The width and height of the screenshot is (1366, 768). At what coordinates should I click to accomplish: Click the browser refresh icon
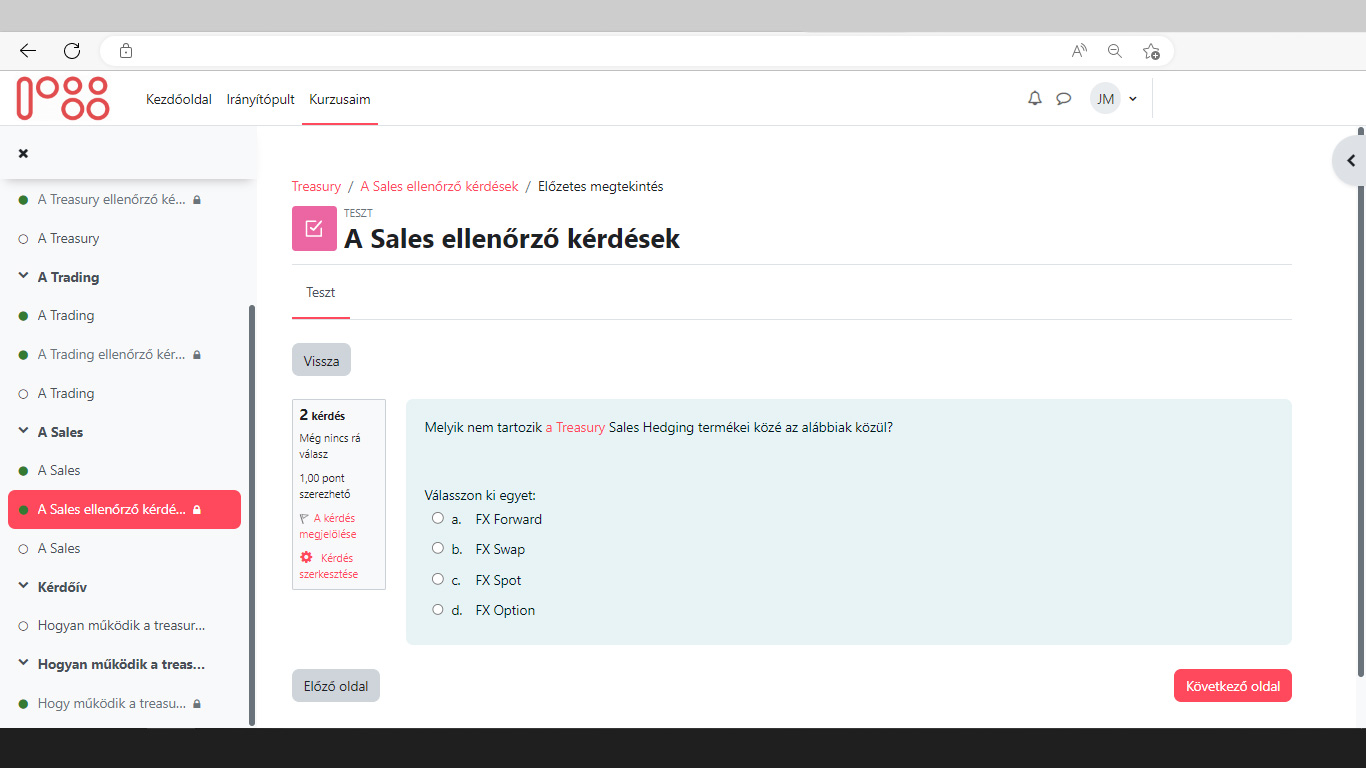click(x=72, y=51)
